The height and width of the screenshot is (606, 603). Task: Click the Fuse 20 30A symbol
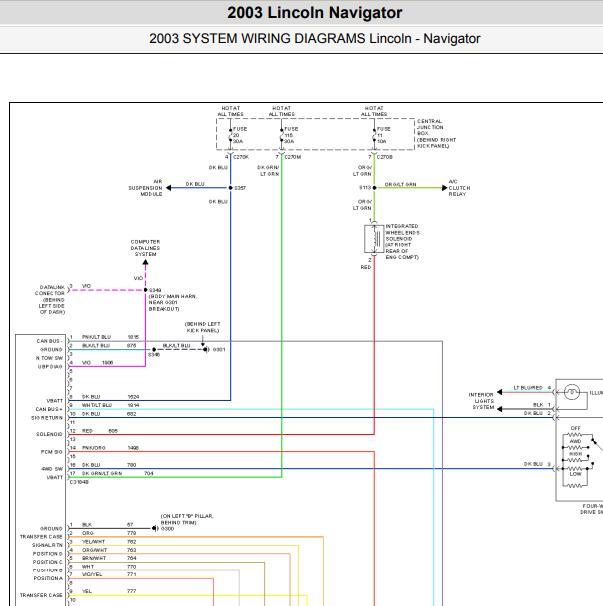click(x=231, y=135)
